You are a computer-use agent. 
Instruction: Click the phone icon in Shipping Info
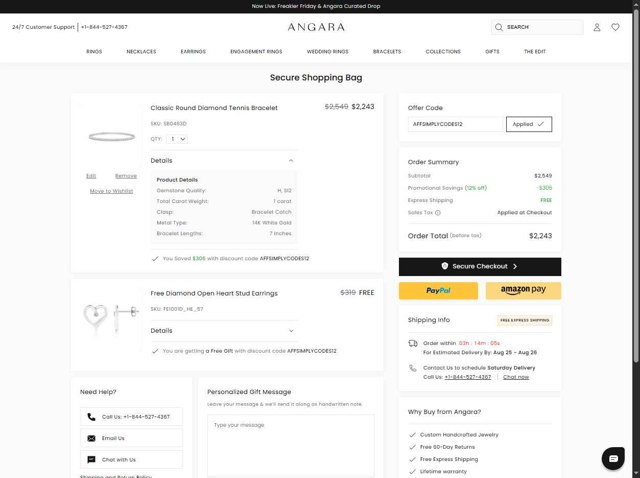click(413, 368)
